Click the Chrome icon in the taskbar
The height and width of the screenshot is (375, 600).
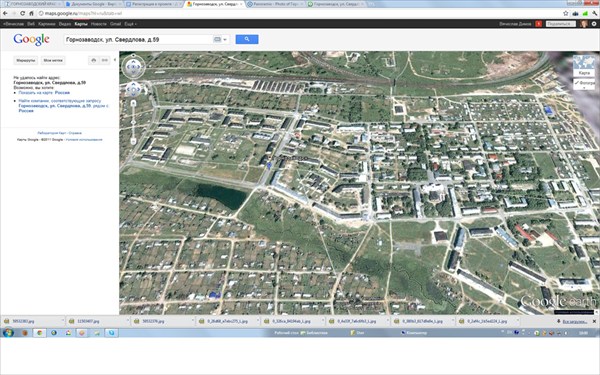tap(39, 333)
